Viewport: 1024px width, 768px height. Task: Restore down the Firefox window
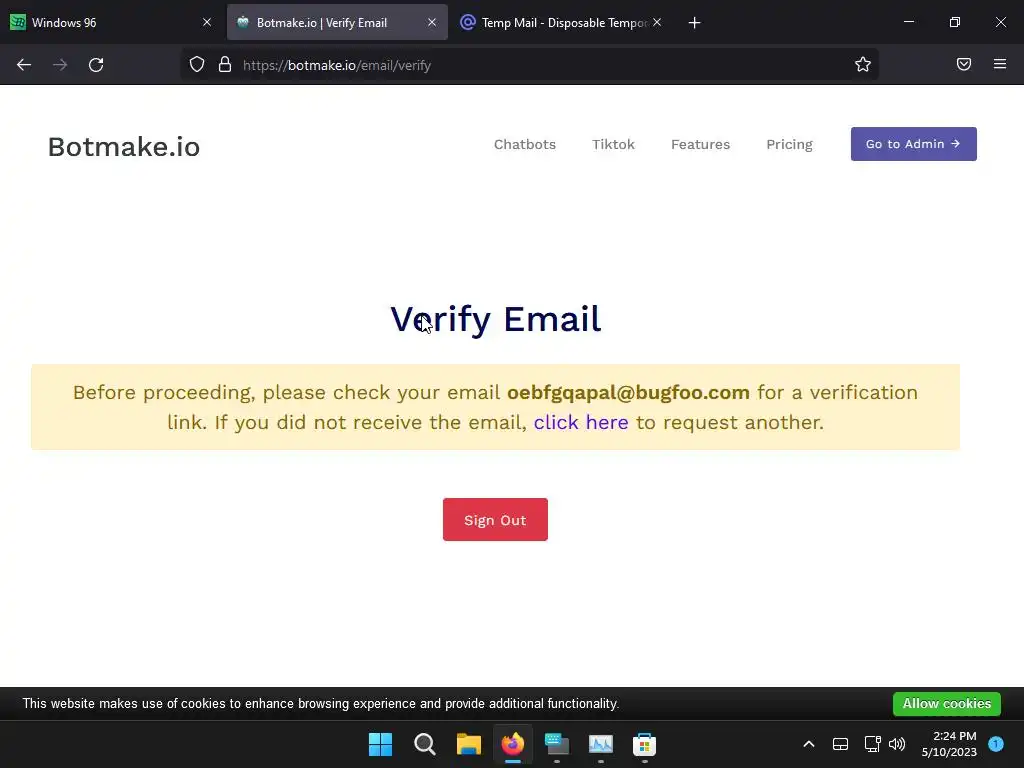point(955,22)
